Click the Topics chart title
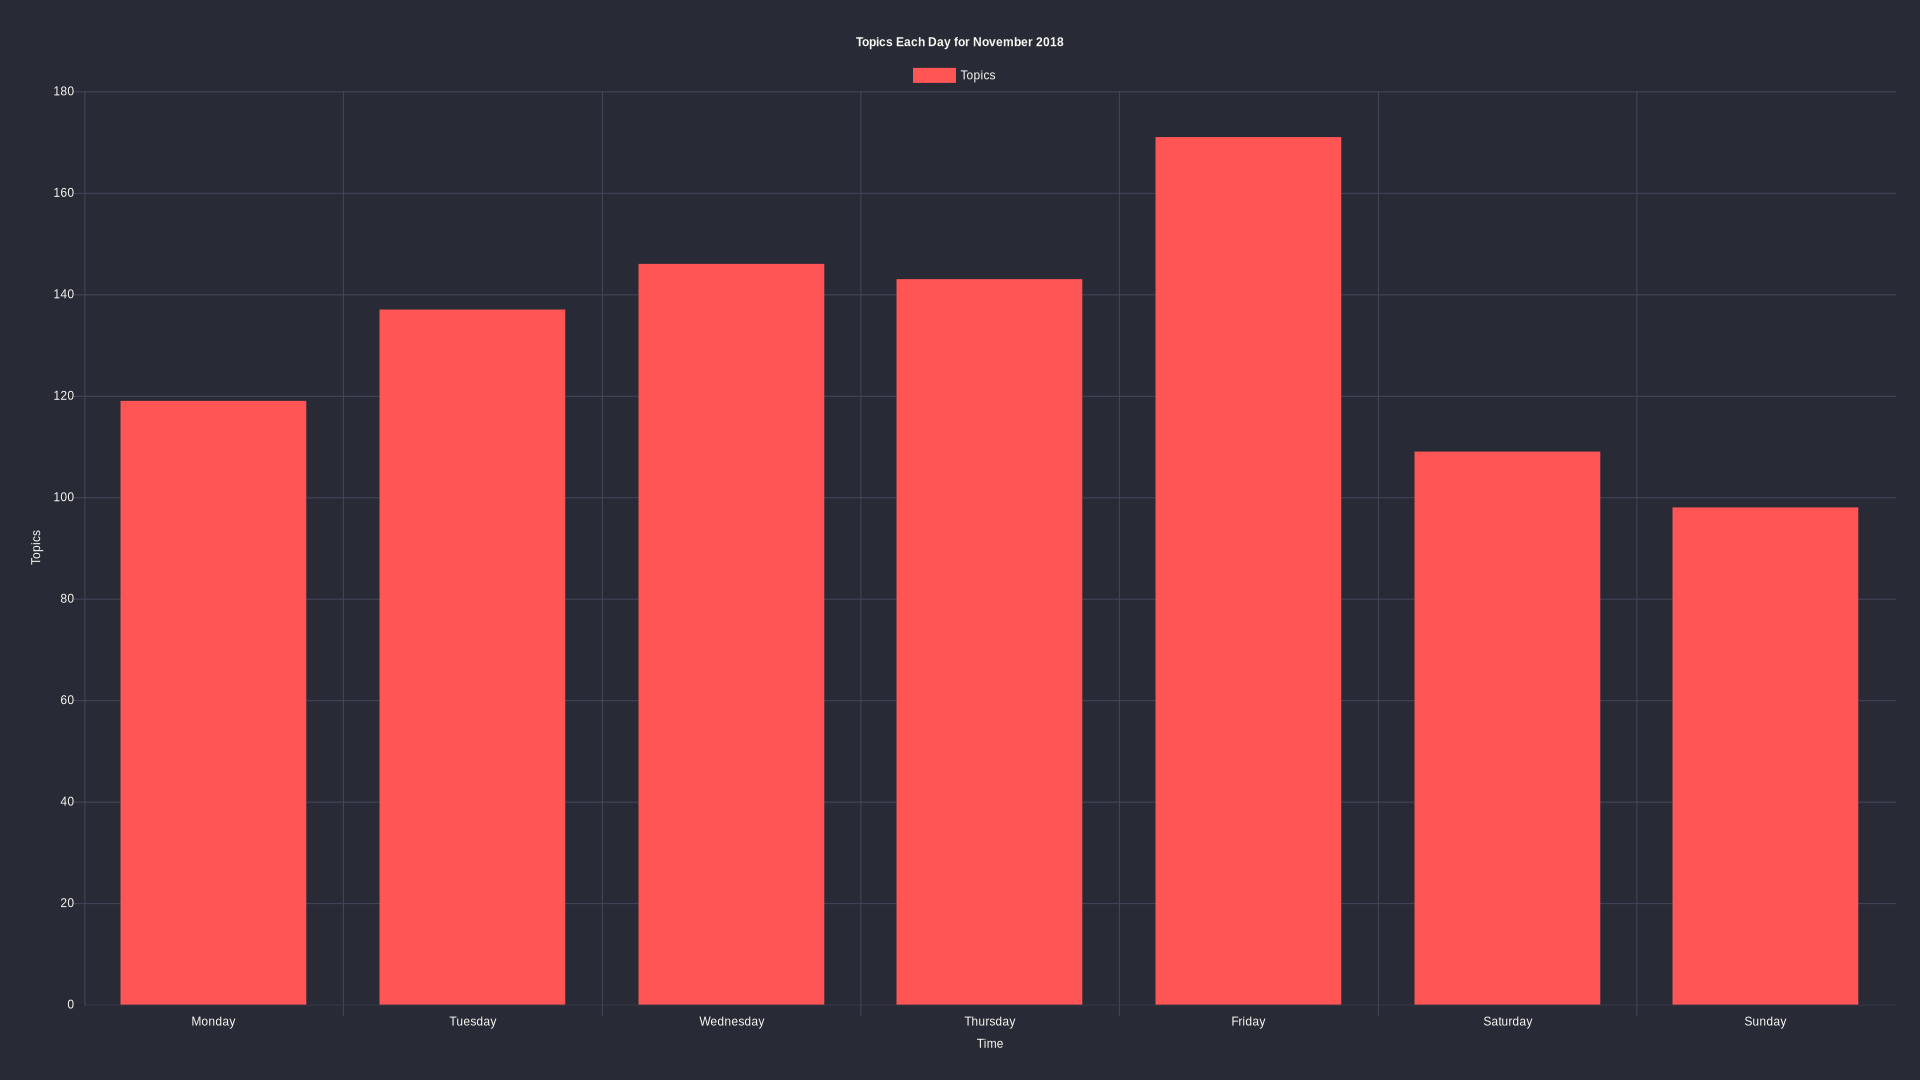The height and width of the screenshot is (1080, 1920). 959,41
